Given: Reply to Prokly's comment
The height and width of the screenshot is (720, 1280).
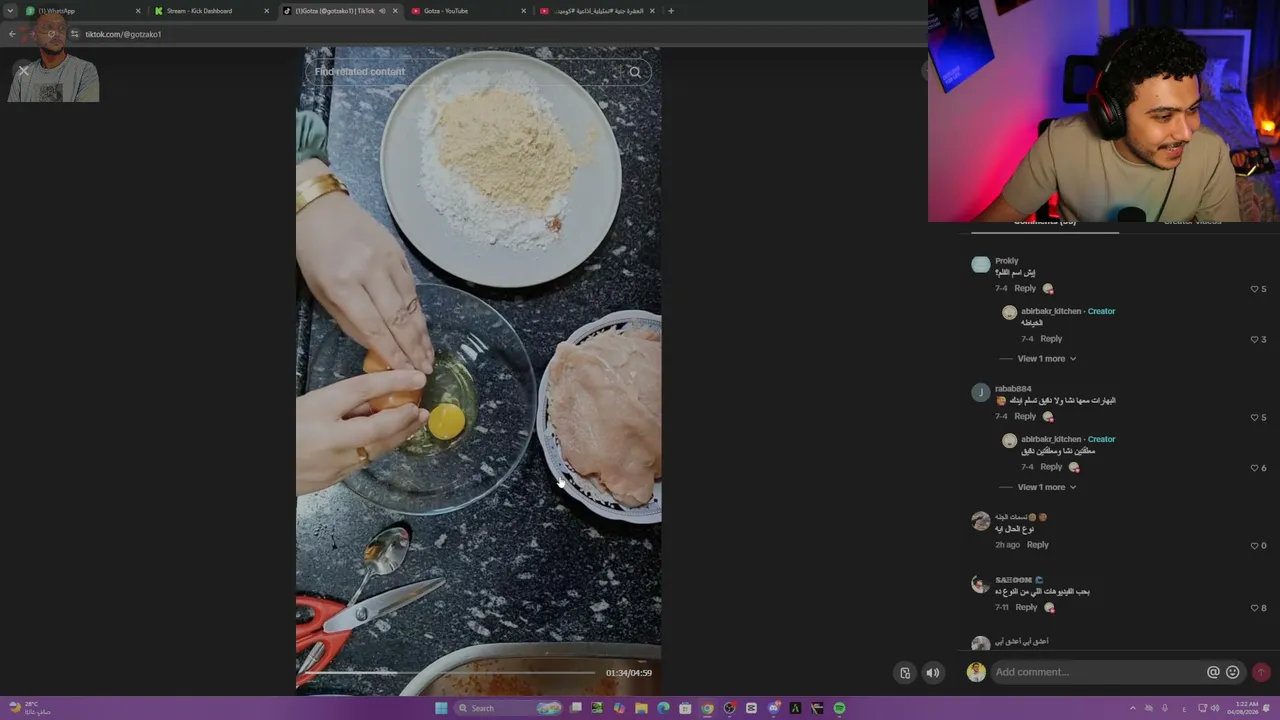Looking at the screenshot, I should pyautogui.click(x=1025, y=289).
